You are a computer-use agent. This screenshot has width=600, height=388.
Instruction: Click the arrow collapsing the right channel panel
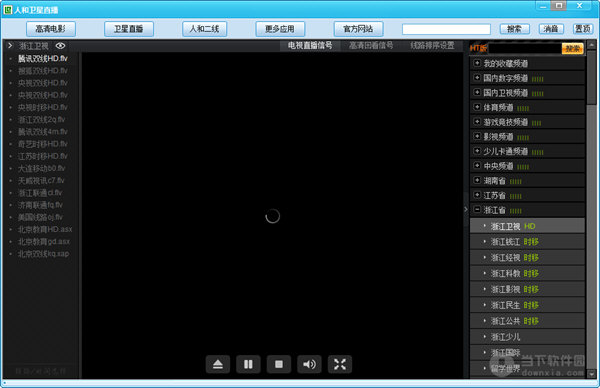466,209
